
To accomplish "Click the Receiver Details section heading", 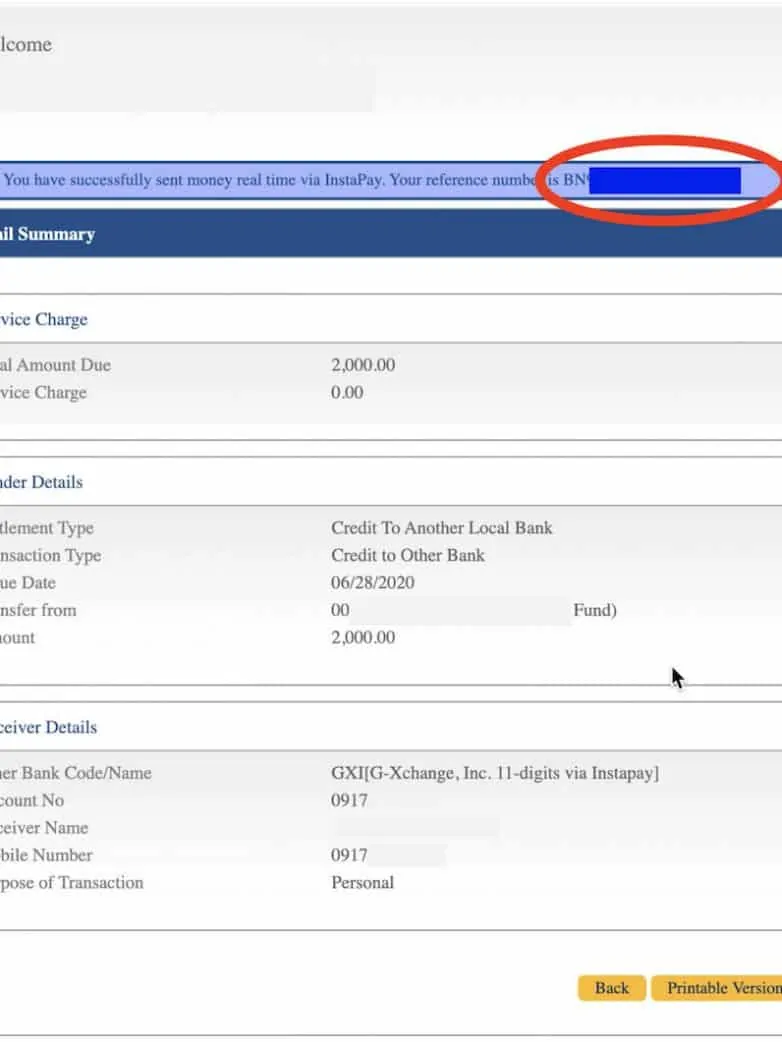I will click(49, 727).
